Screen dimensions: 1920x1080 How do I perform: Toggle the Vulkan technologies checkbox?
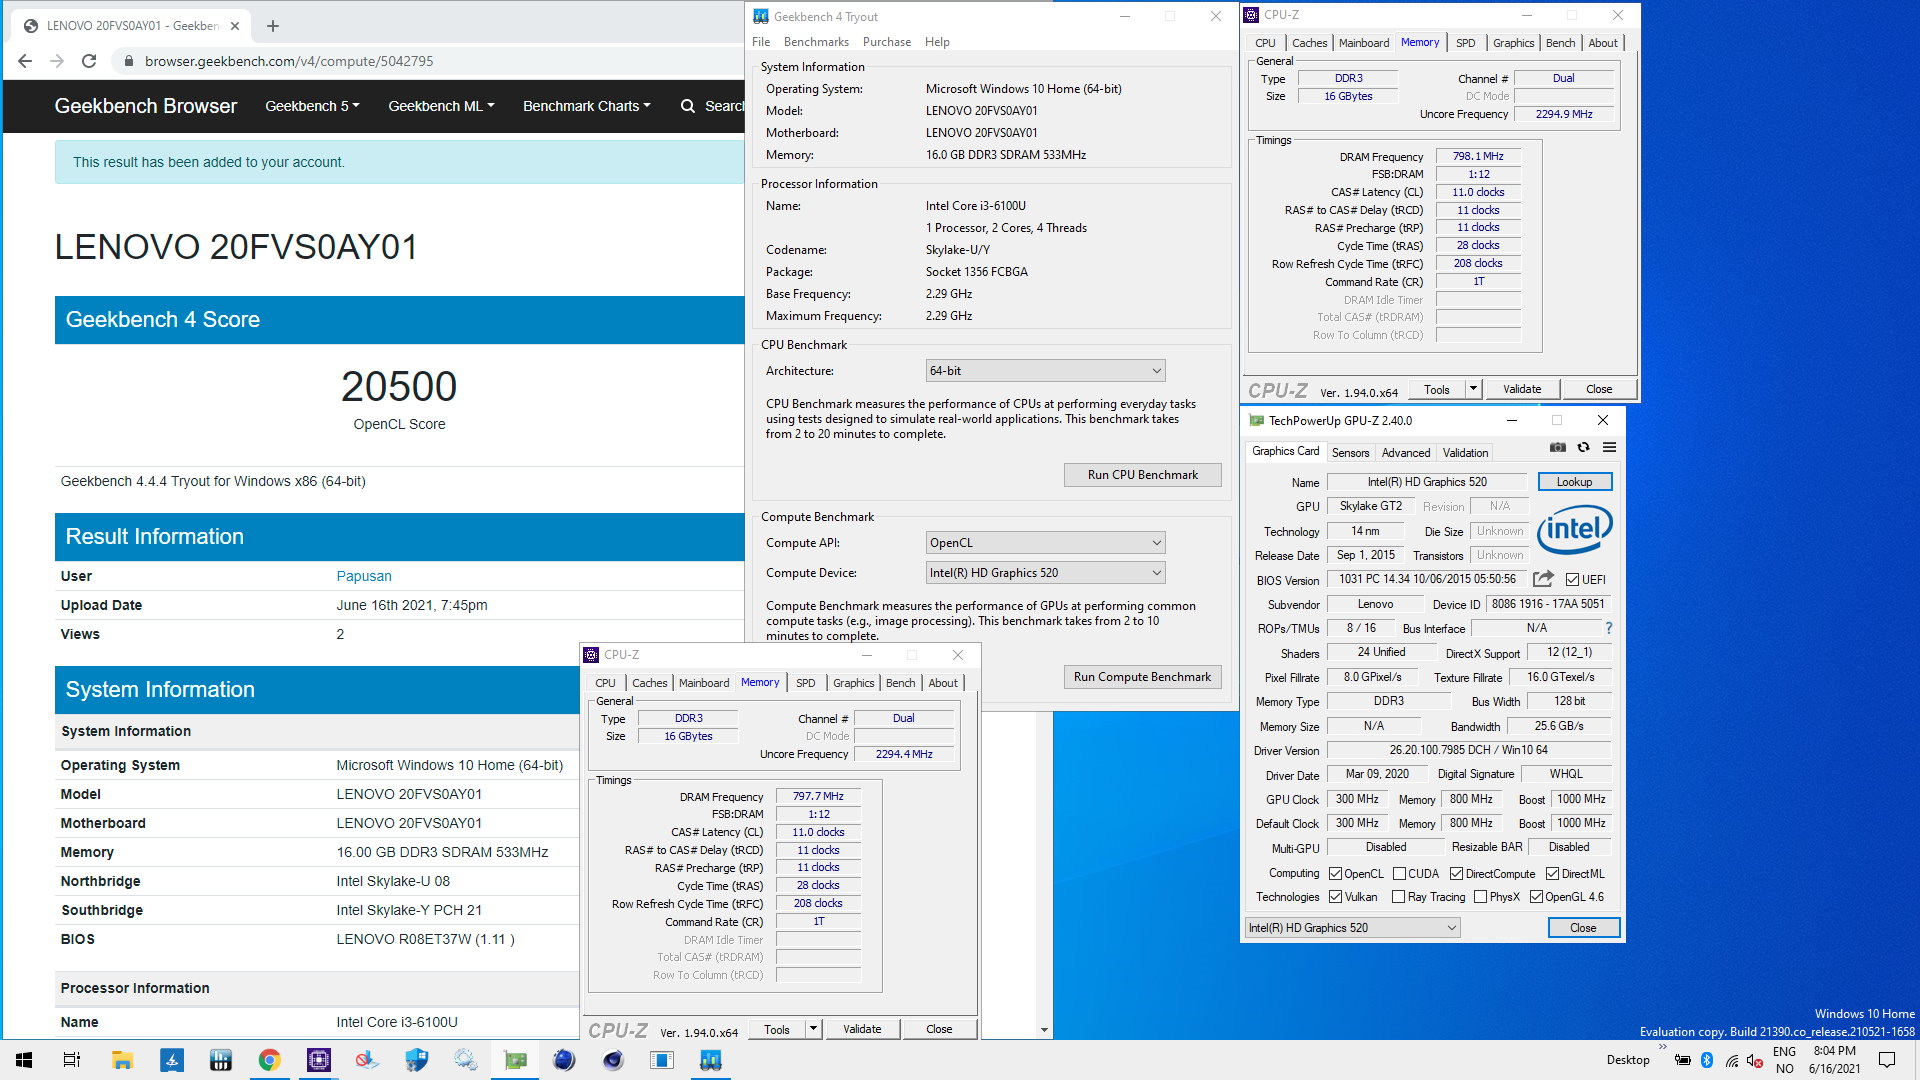[1336, 897]
